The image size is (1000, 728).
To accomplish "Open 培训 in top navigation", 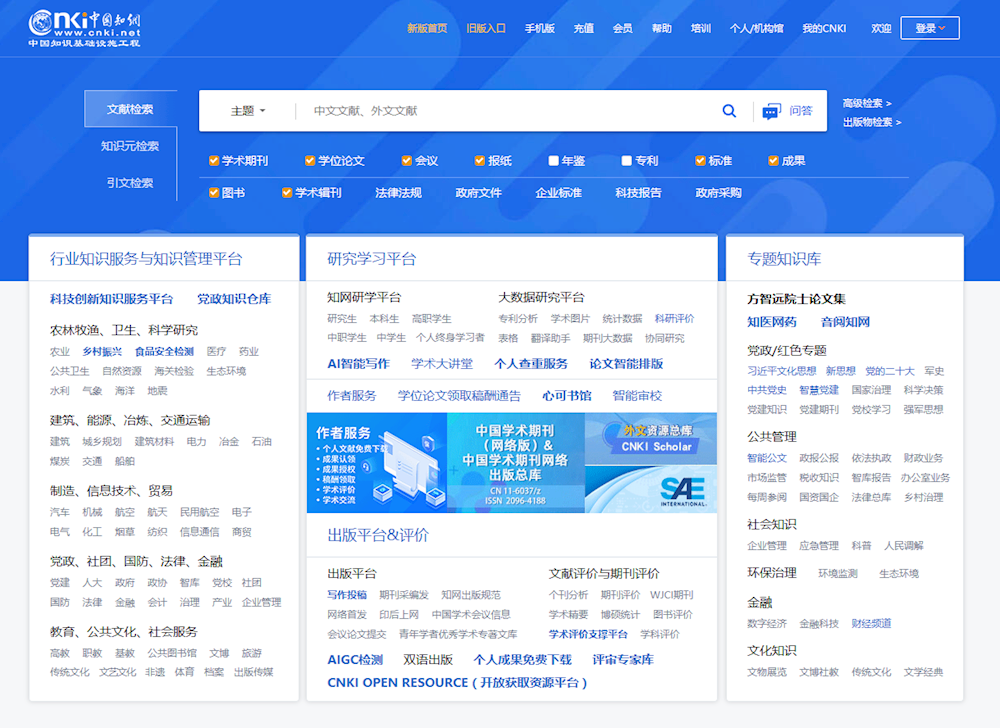I will point(701,28).
